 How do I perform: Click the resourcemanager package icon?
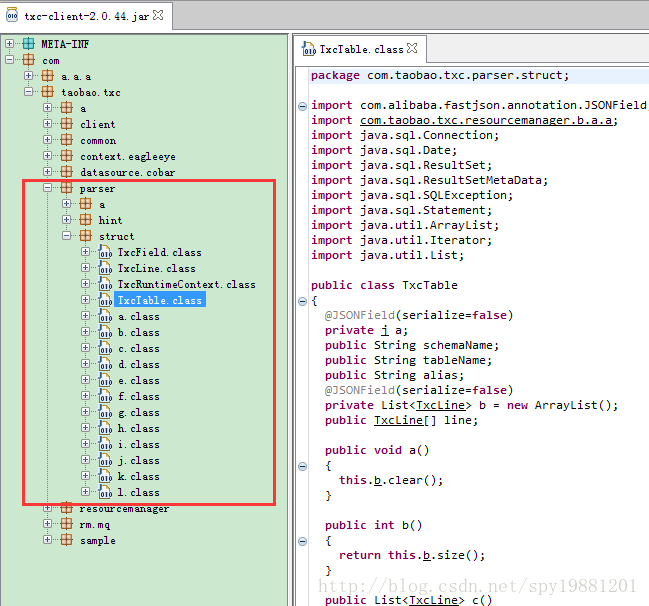(66, 508)
